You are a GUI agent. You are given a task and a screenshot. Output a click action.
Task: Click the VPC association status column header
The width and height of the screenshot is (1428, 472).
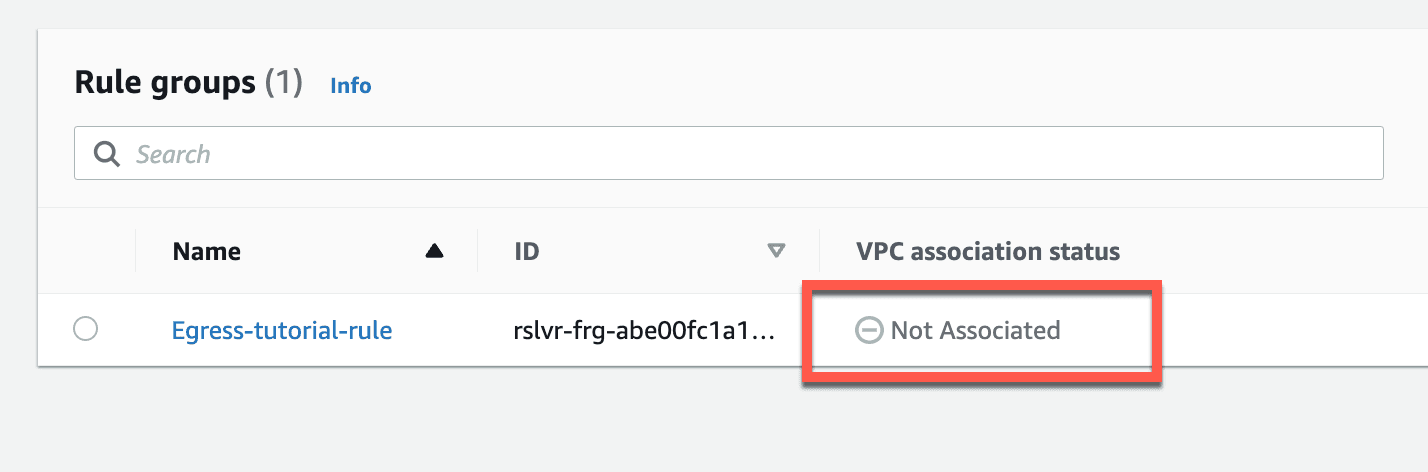988,251
